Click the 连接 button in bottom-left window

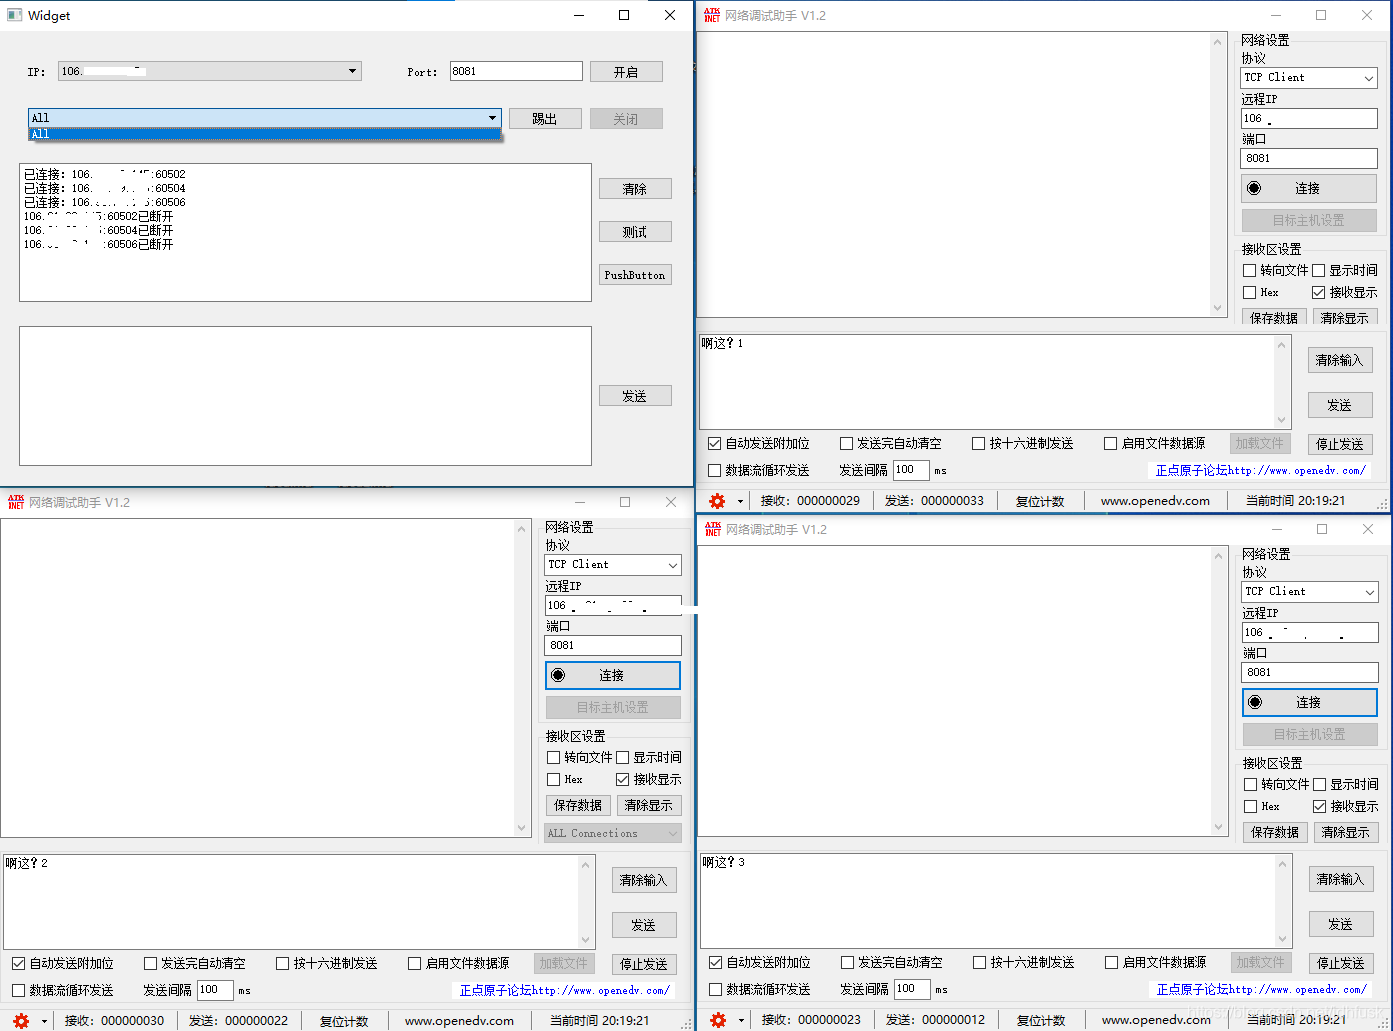pos(613,675)
